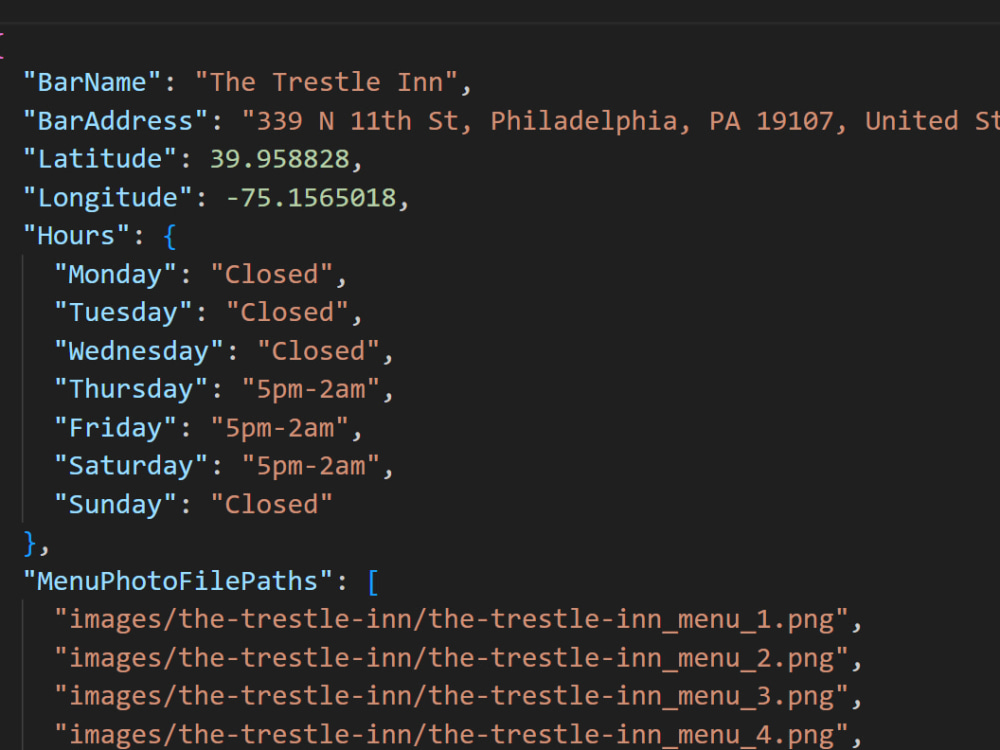Click the "Monday" key
Viewport: 1000px width, 750px height.
(x=115, y=275)
